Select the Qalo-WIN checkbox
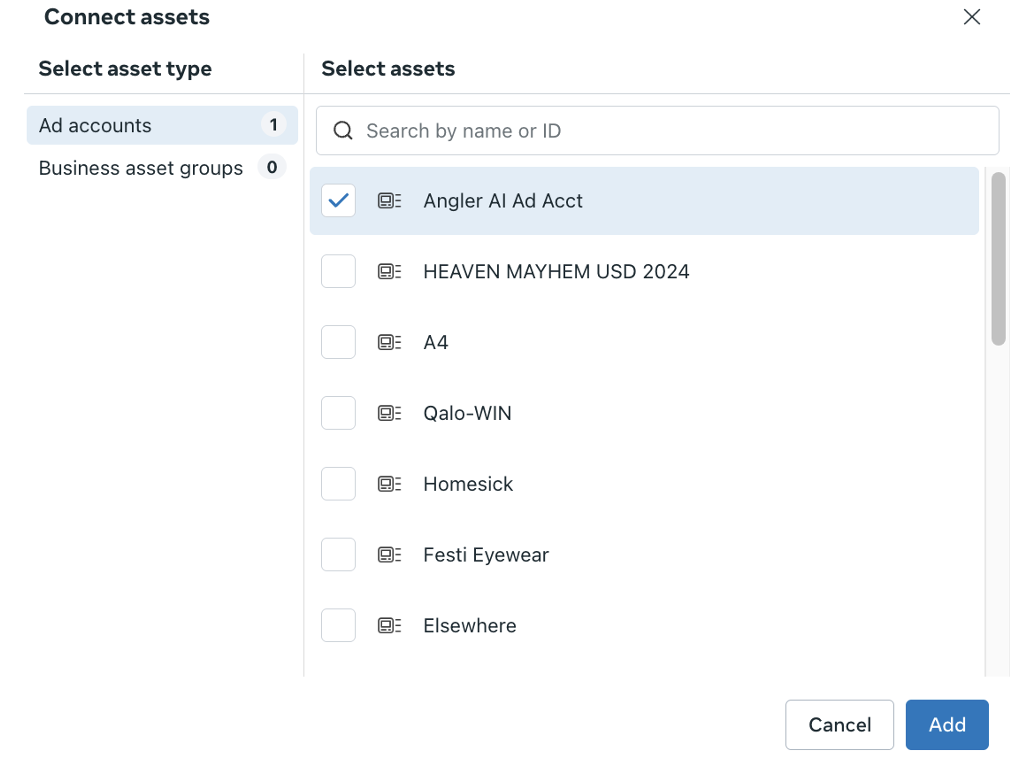Viewport: 1010px width, 766px height. (338, 413)
